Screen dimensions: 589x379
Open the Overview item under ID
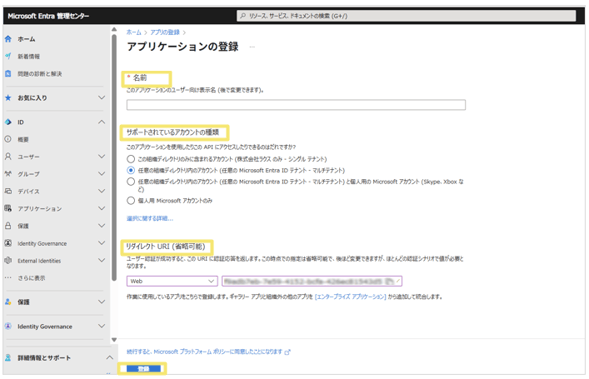coord(23,139)
